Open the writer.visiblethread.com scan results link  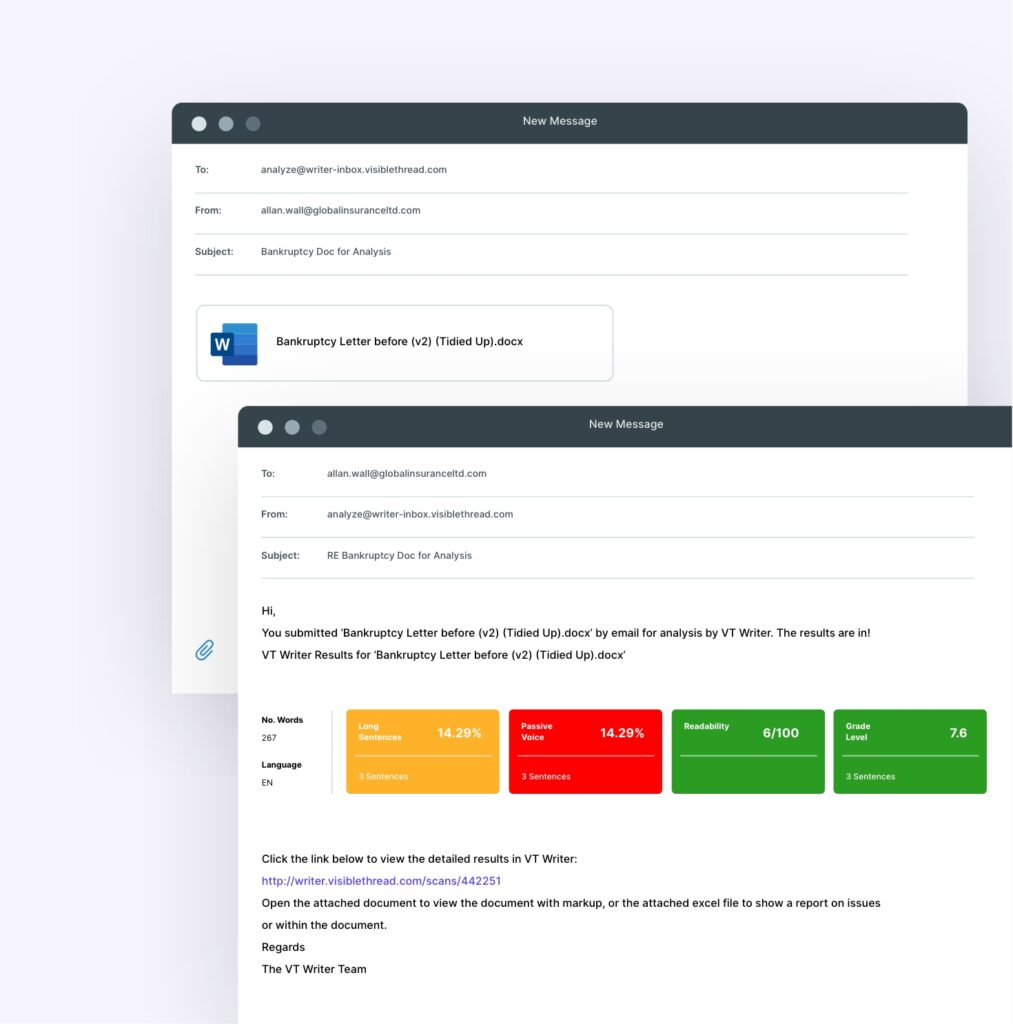[x=381, y=881]
